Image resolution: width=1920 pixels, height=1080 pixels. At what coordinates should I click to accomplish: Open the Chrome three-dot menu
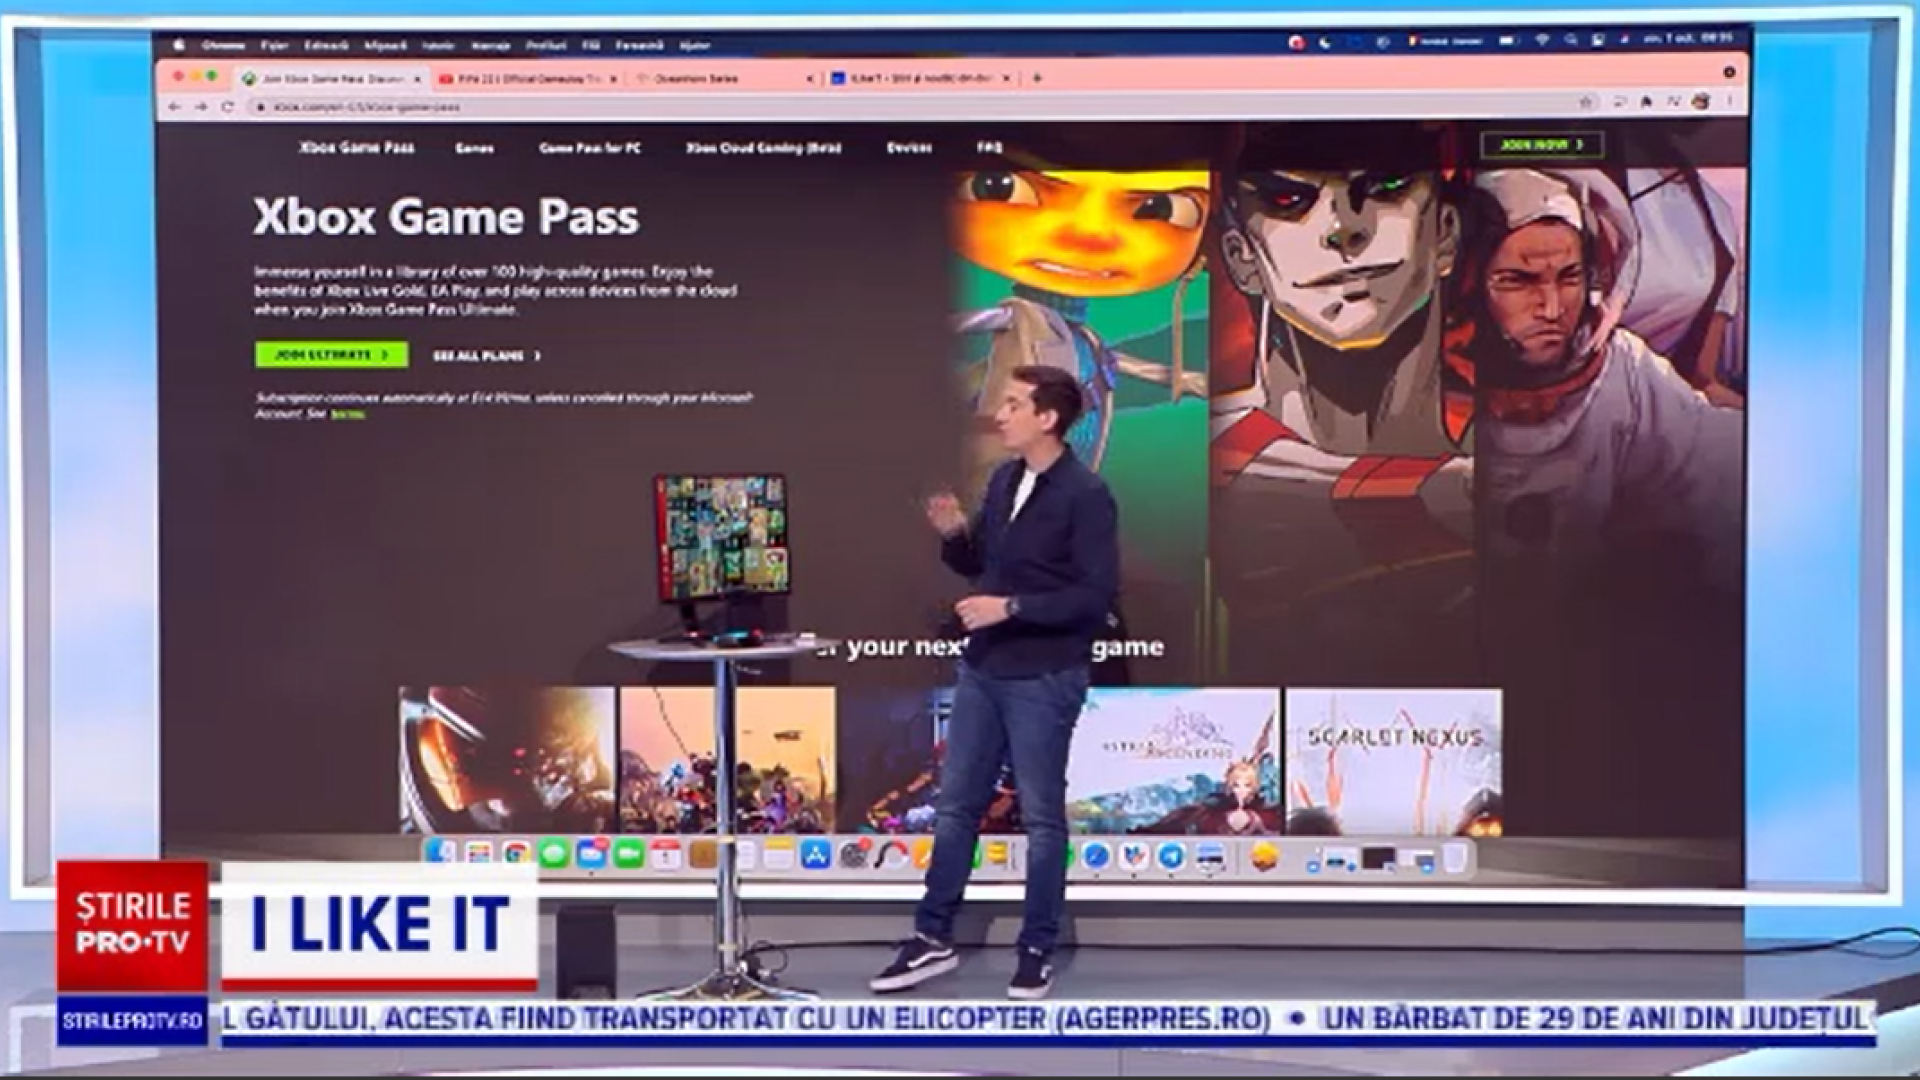click(1730, 102)
